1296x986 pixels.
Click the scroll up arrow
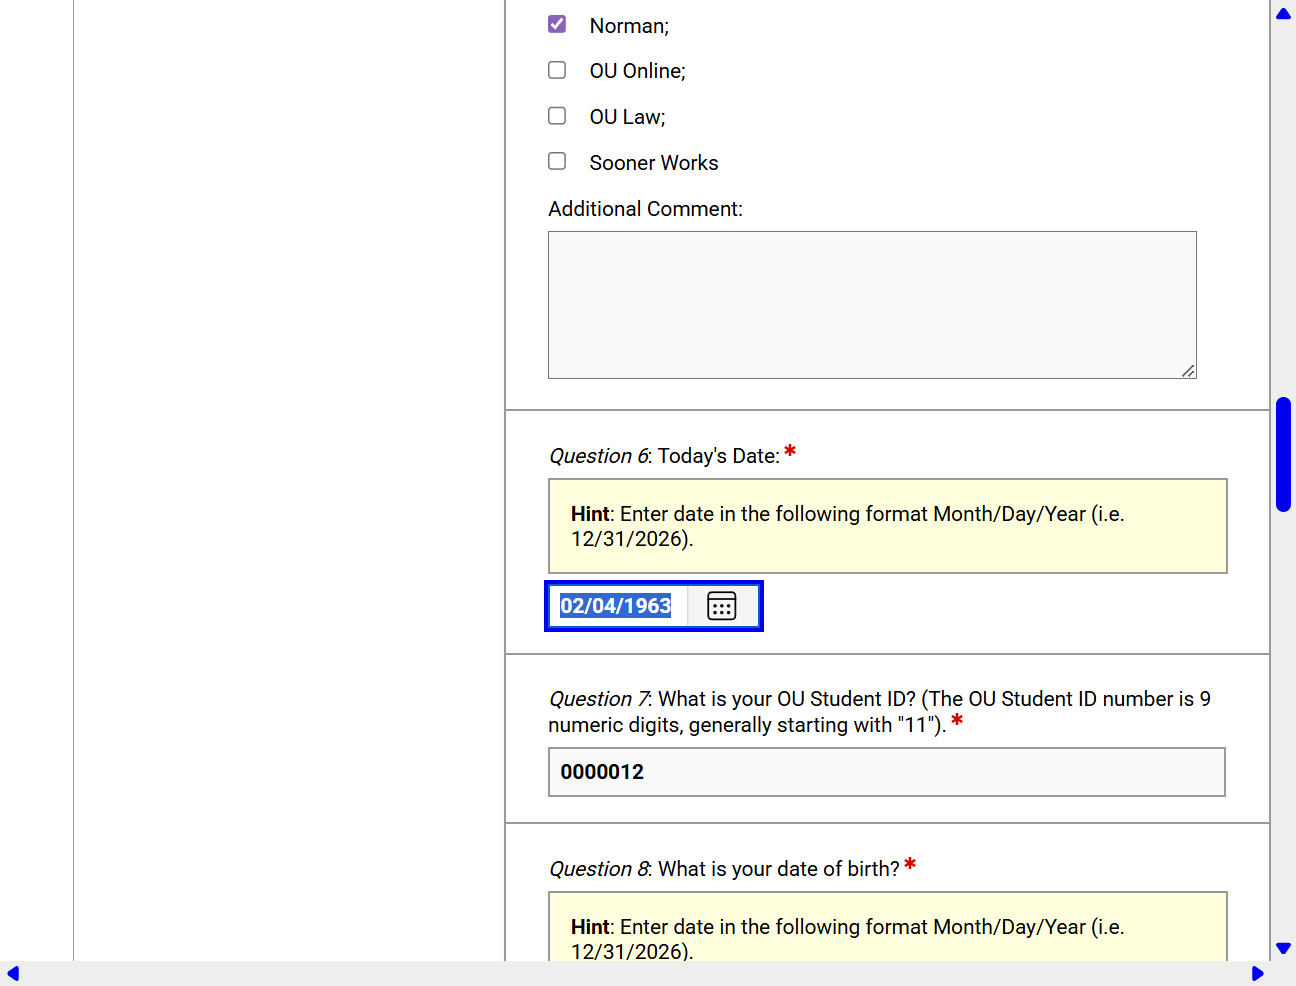tap(1283, 13)
